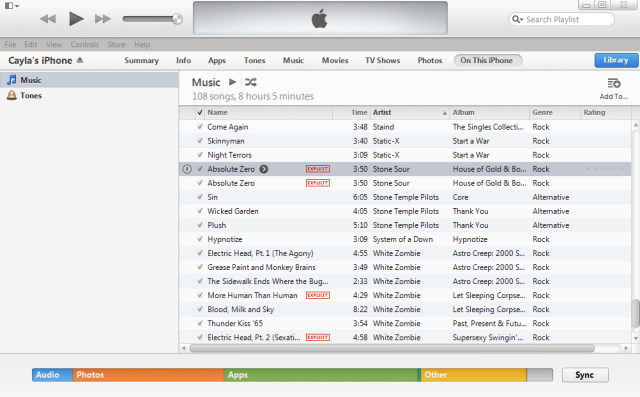Open the View menu
This screenshot has width=640, height=397.
54,44
